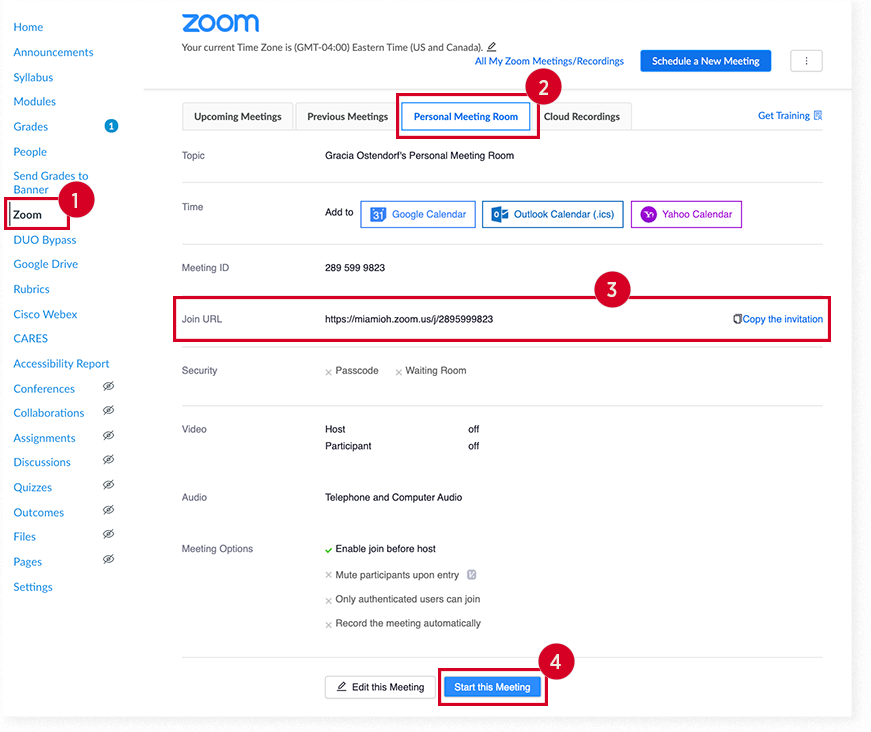
Task: Open course Settings
Action: 33,587
